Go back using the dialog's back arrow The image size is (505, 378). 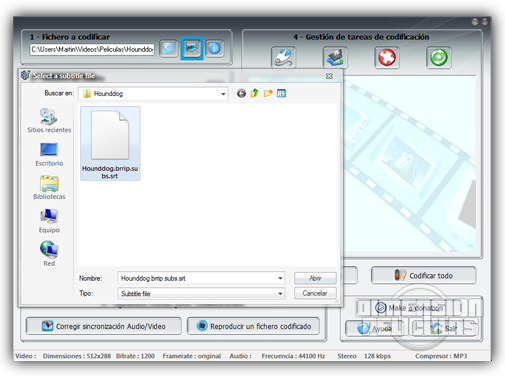pyautogui.click(x=241, y=94)
